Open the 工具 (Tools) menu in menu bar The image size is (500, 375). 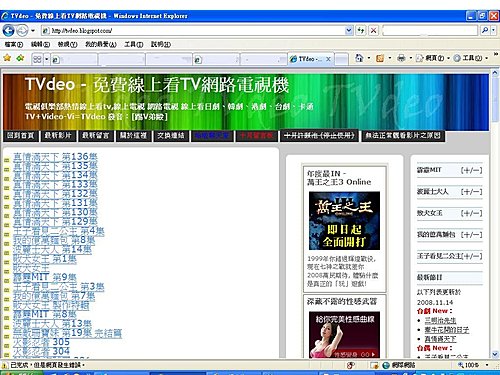pos(134,44)
